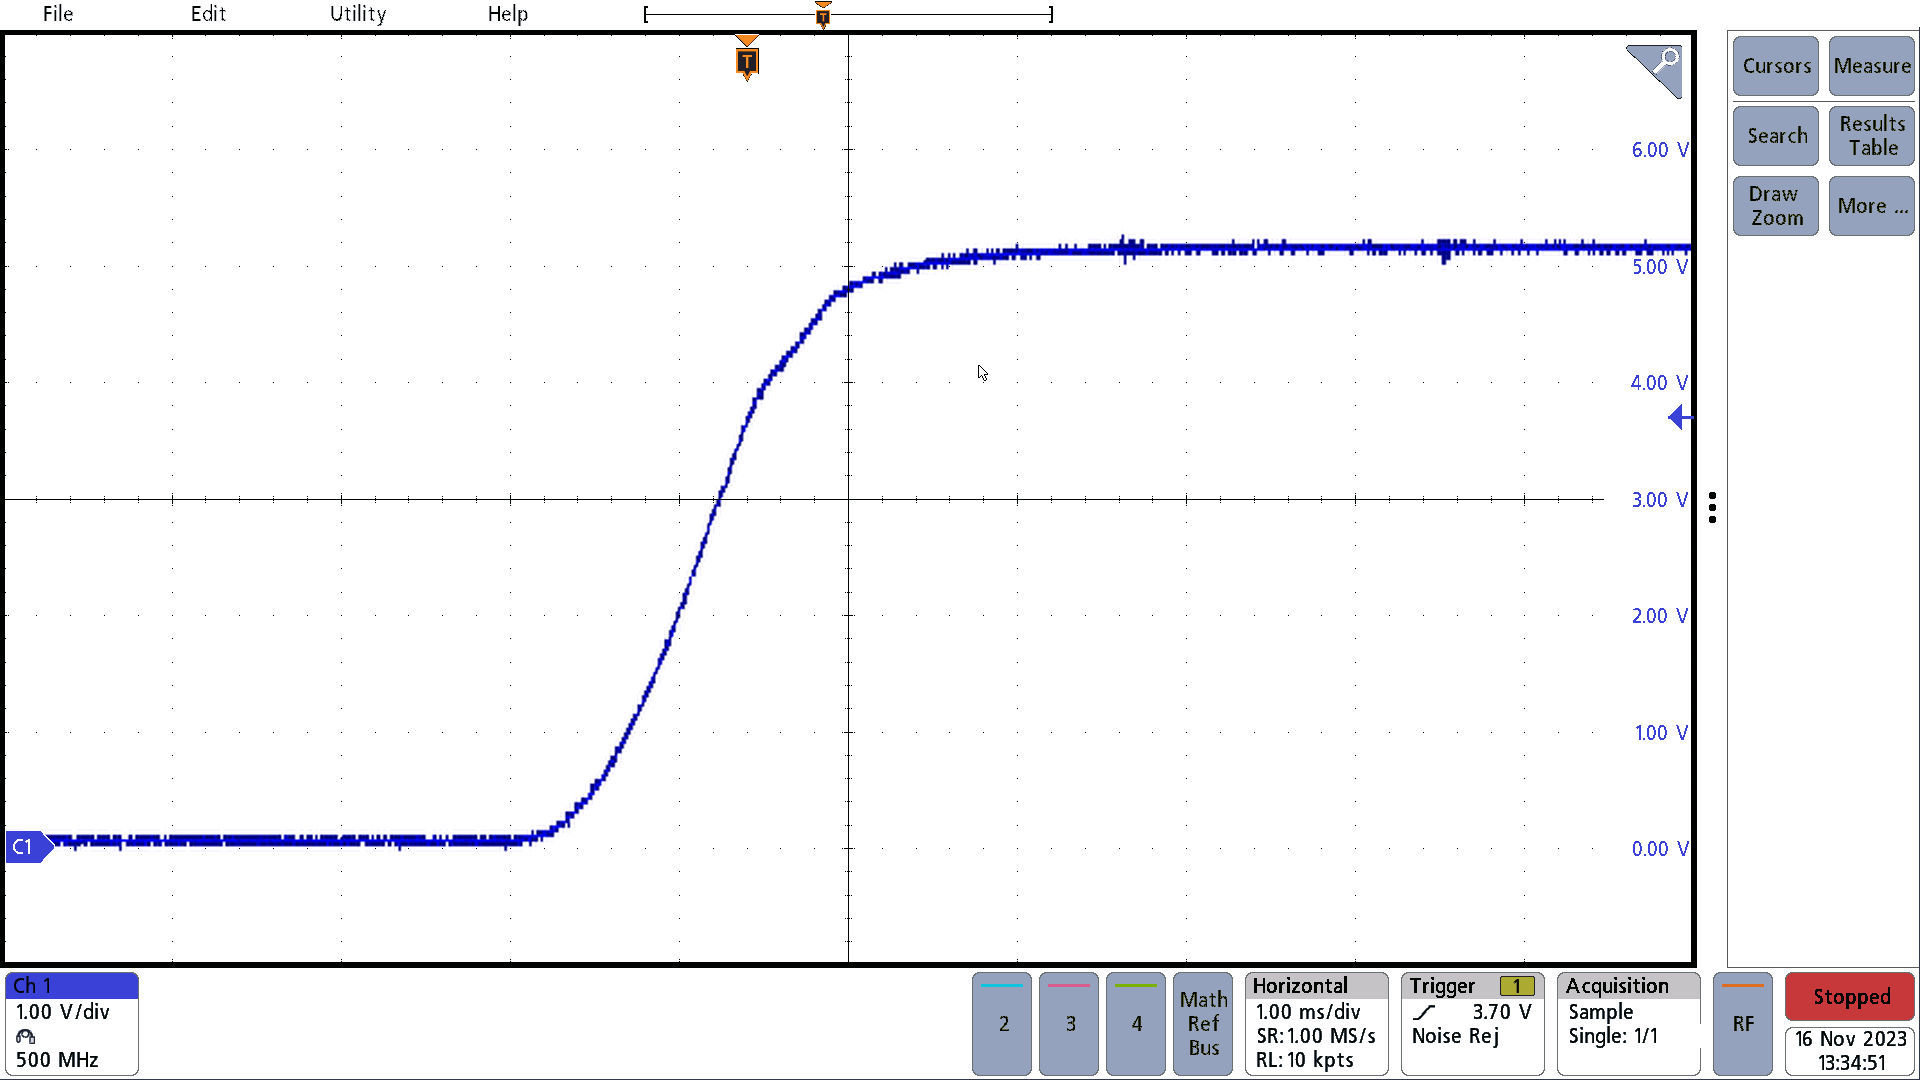This screenshot has width=1920, height=1080.
Task: Open the Edit menu
Action: point(208,14)
